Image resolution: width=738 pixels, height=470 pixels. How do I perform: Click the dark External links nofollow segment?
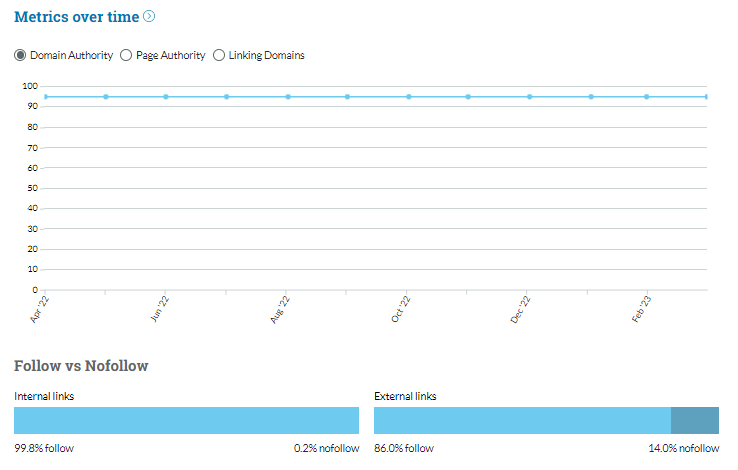click(695, 421)
